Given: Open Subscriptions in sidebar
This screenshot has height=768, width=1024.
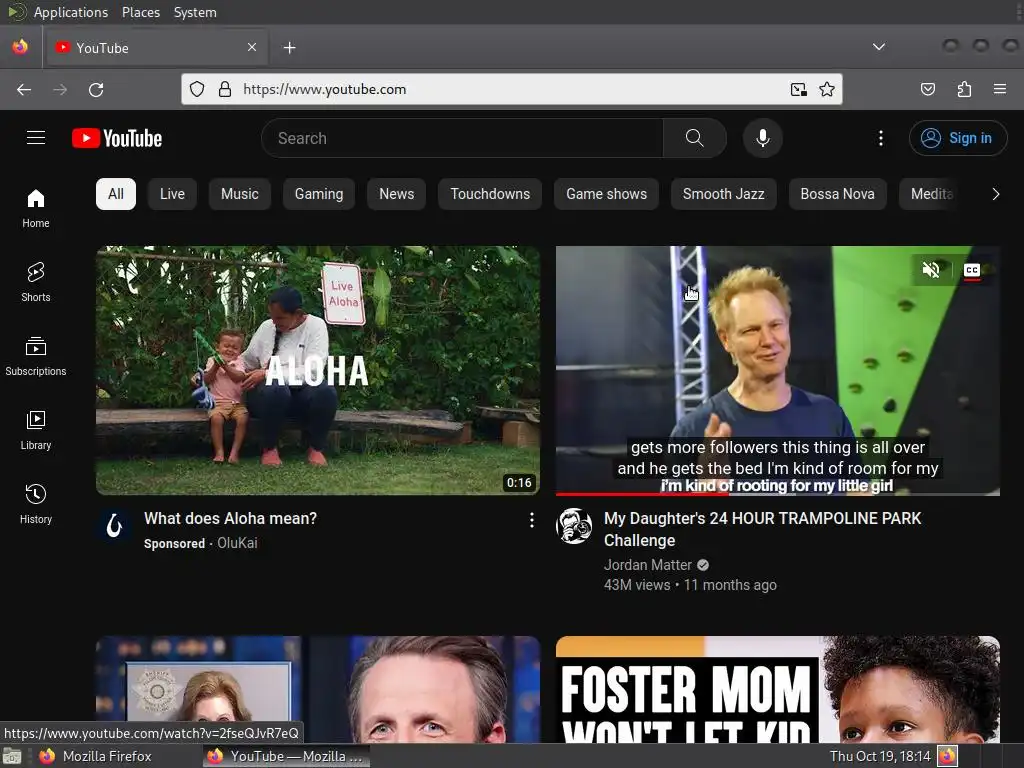Looking at the screenshot, I should (x=36, y=356).
